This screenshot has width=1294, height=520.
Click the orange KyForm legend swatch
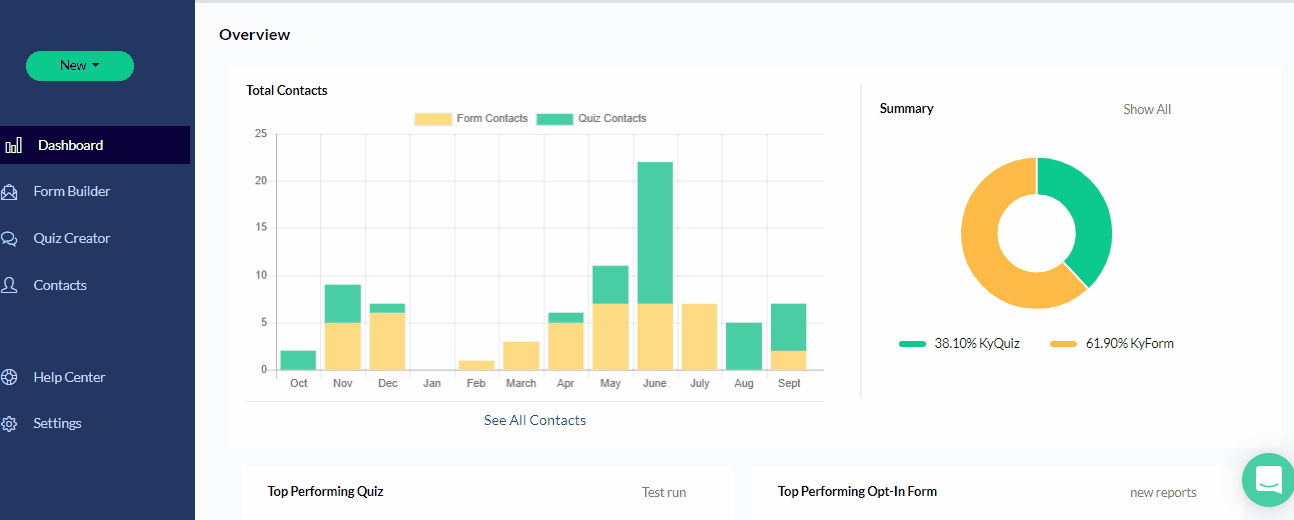click(1063, 344)
